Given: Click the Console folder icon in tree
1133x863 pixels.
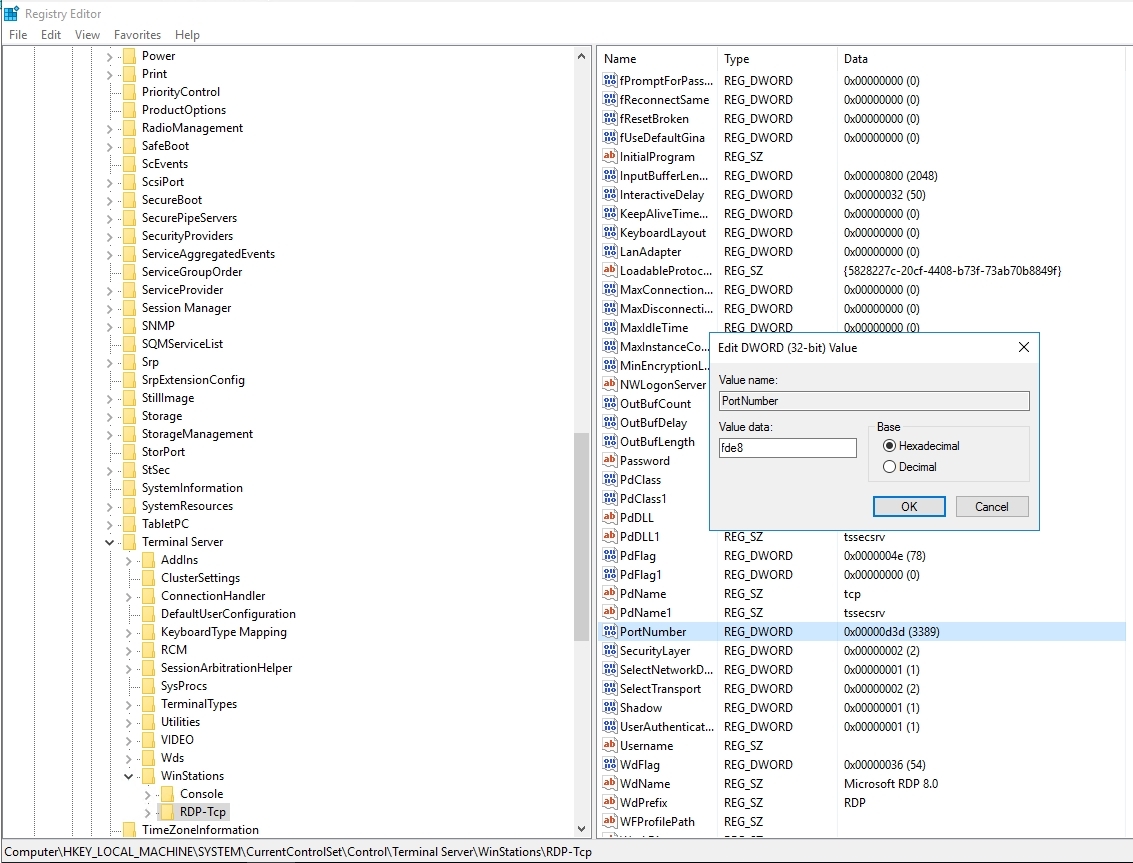Looking at the screenshot, I should [x=167, y=794].
